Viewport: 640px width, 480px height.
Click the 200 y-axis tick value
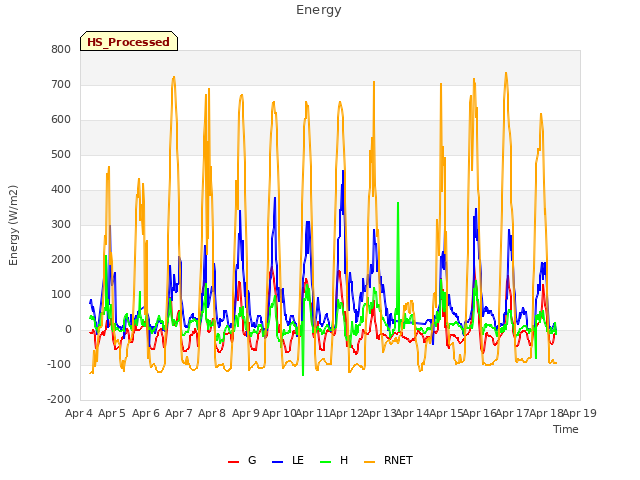(61, 260)
